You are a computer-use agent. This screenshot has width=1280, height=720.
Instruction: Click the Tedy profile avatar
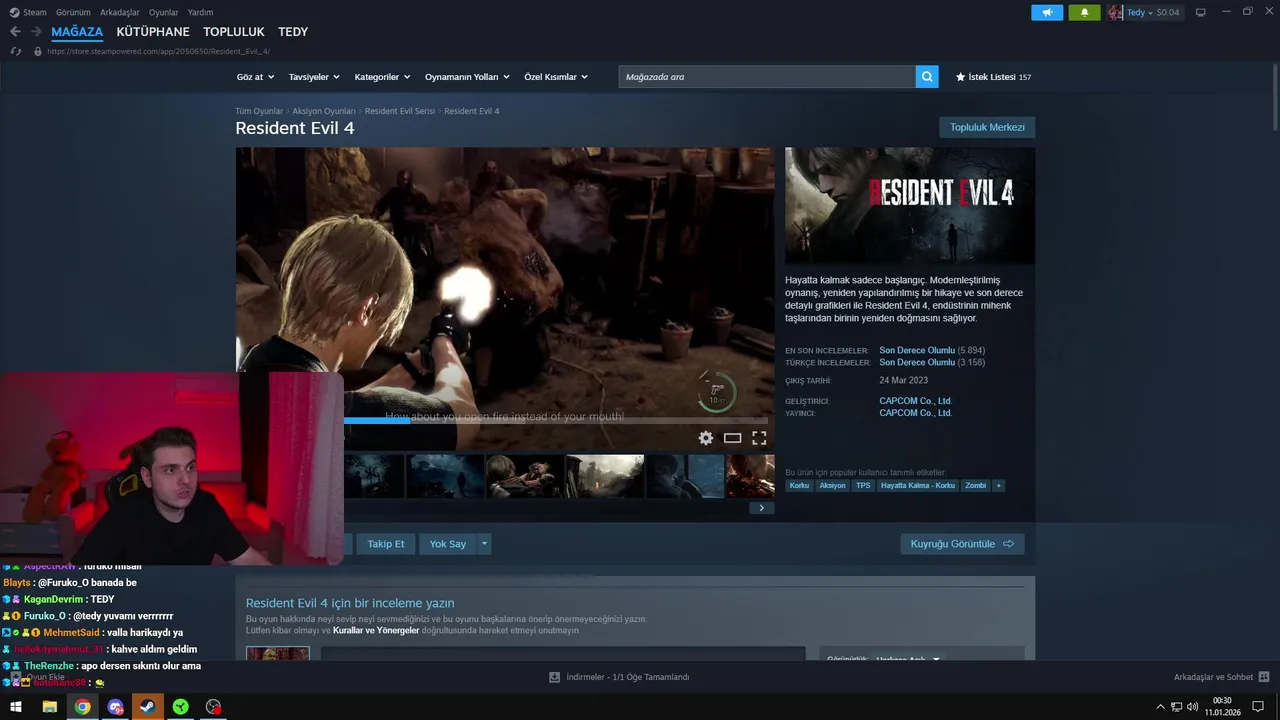[x=1115, y=12]
